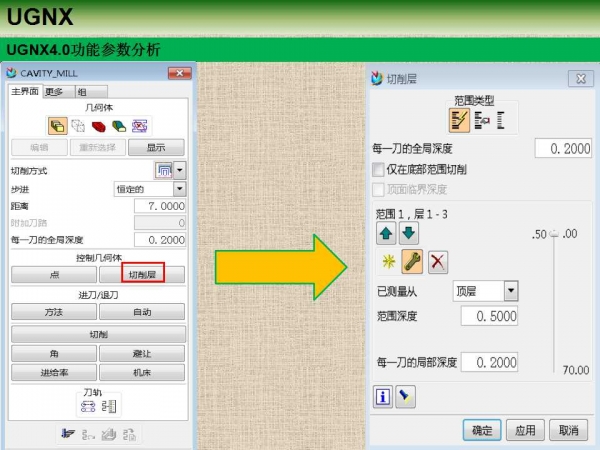Select the part geometry icon in CAVITY_MILL
The height and width of the screenshot is (450, 600).
click(58, 126)
